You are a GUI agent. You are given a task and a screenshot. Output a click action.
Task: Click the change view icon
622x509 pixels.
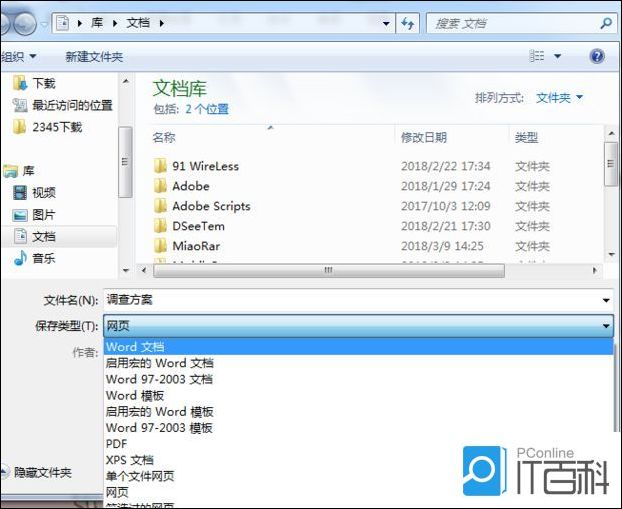(x=537, y=56)
